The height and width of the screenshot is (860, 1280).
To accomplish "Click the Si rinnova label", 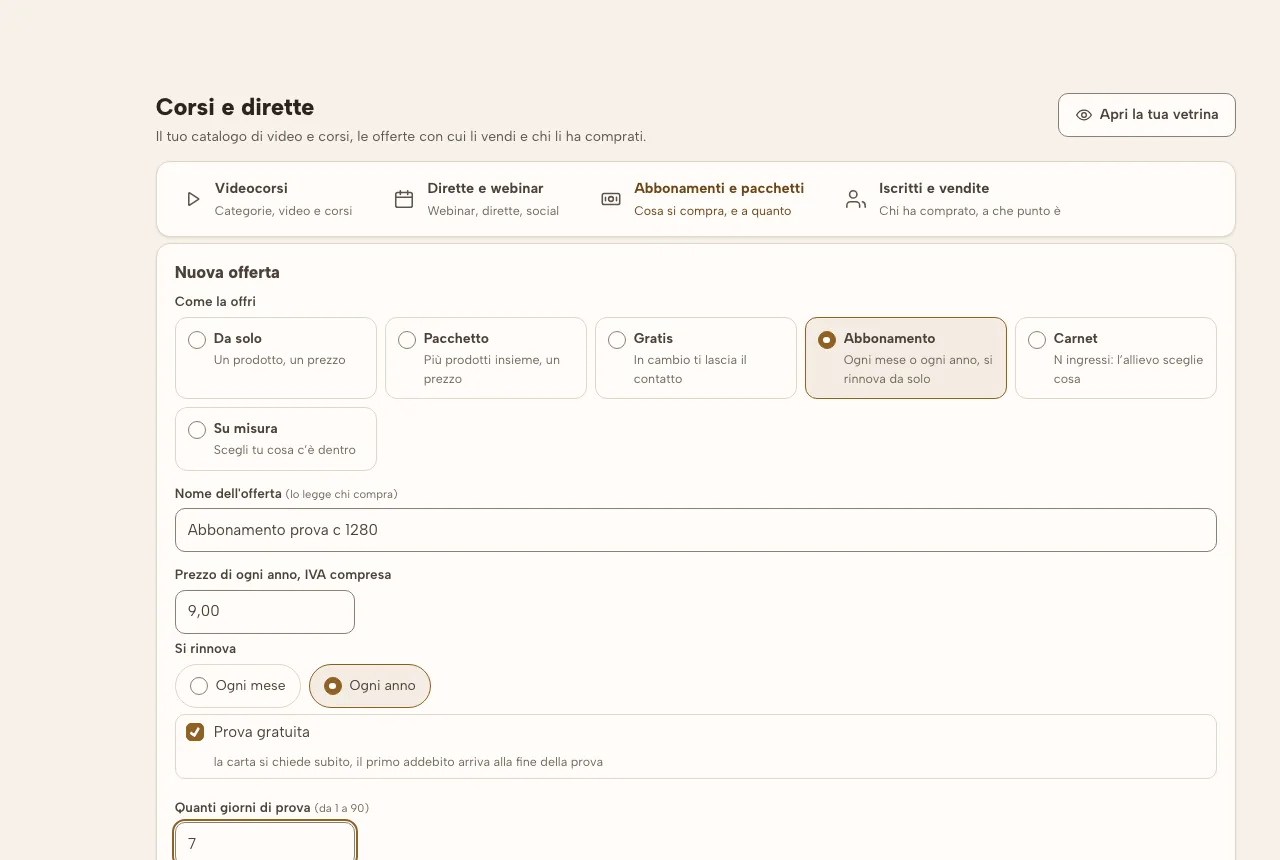I will click(205, 648).
